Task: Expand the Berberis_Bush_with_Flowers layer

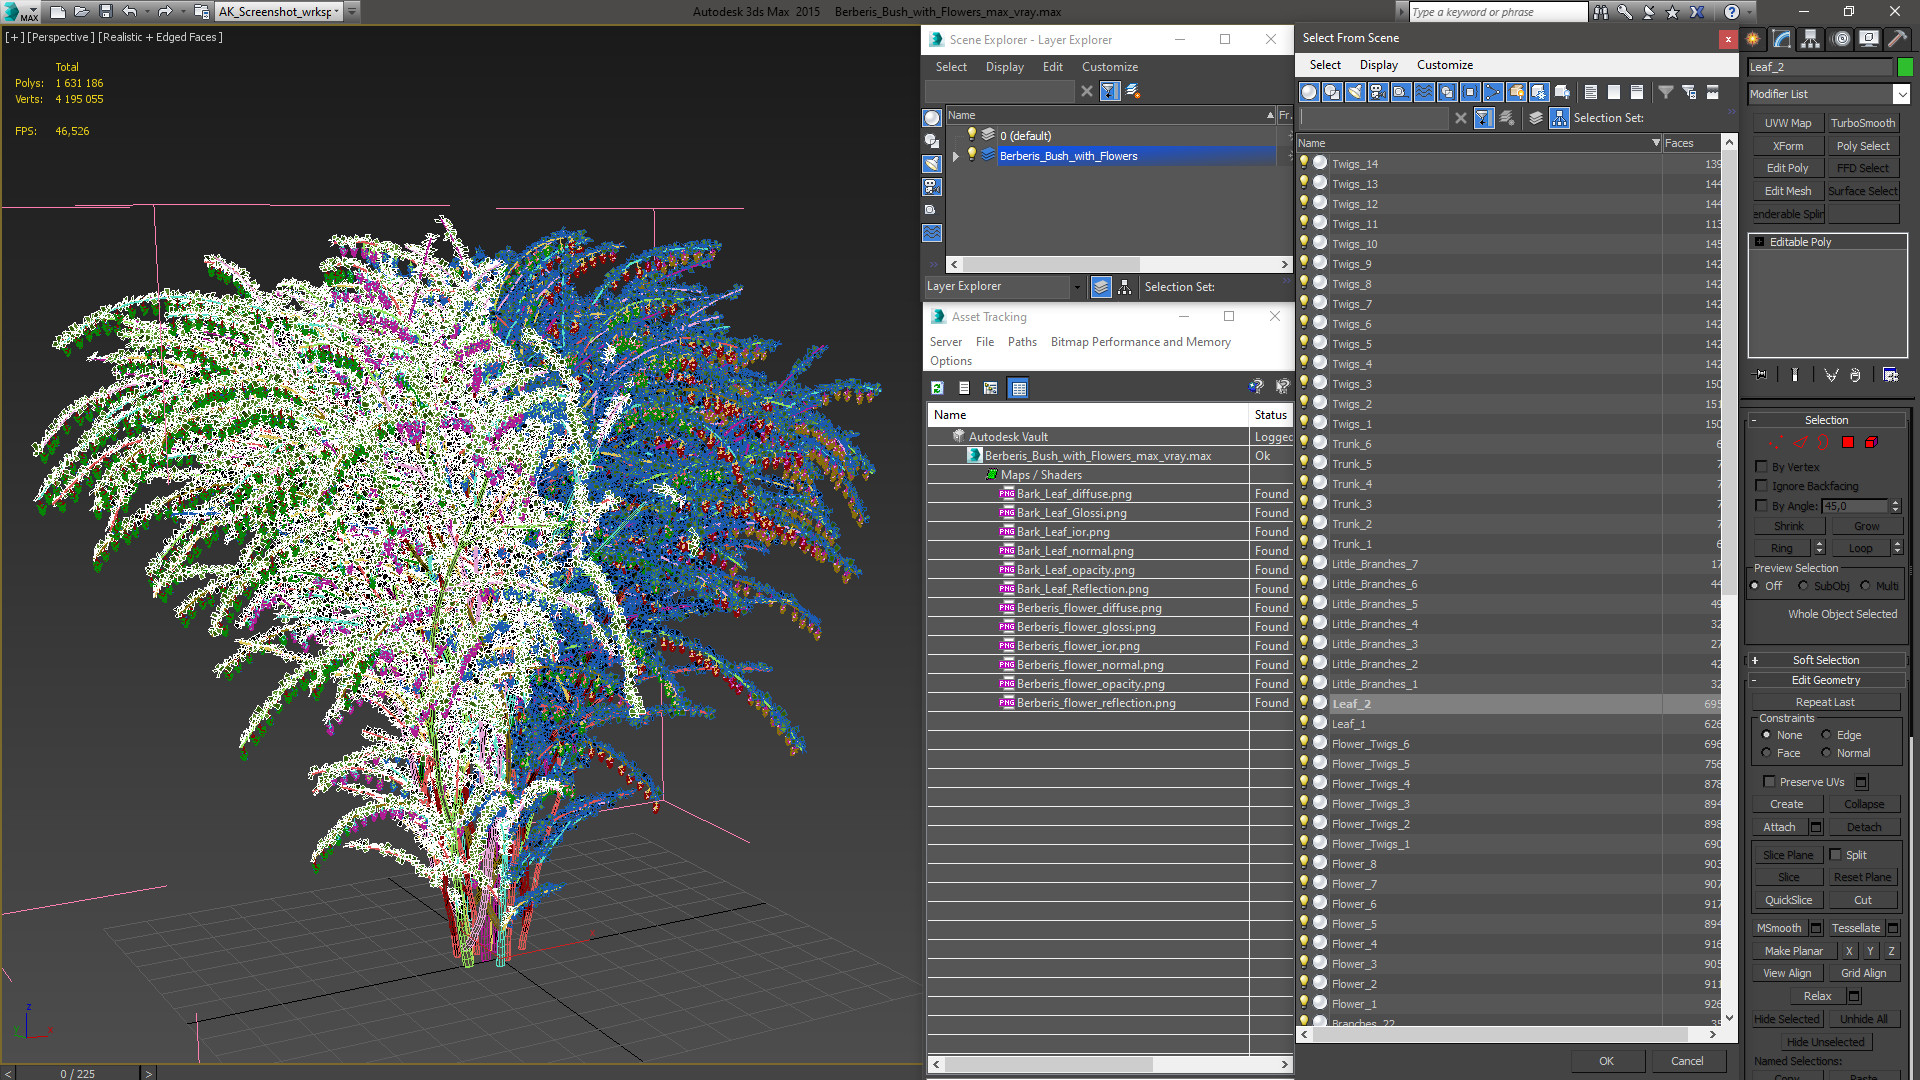Action: click(956, 156)
